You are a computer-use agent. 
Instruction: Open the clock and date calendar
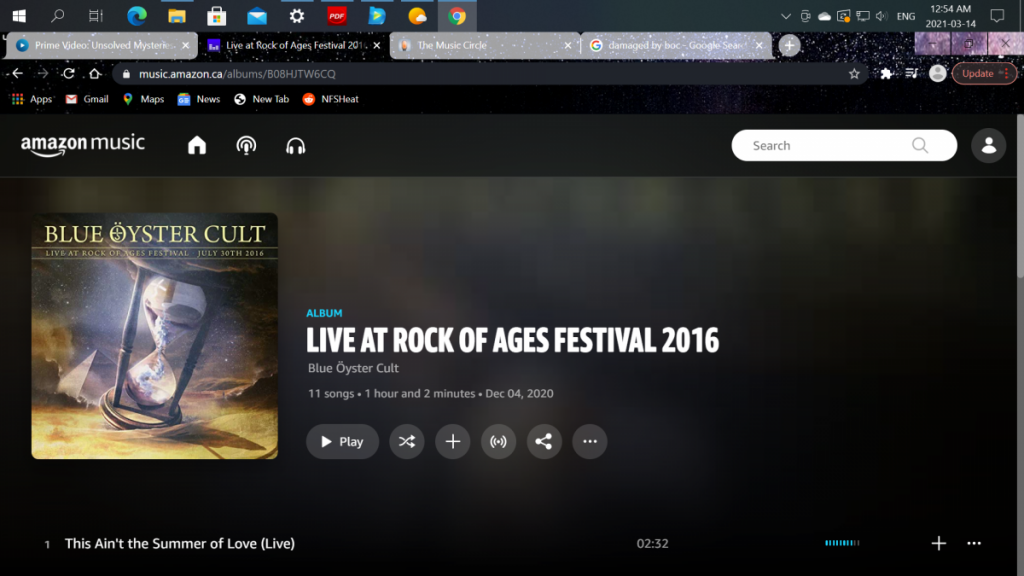tap(950, 16)
